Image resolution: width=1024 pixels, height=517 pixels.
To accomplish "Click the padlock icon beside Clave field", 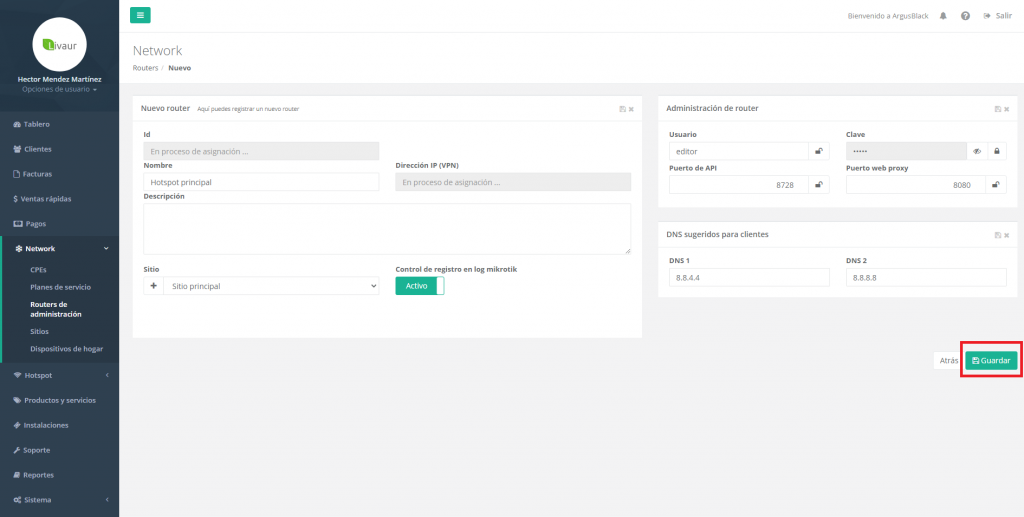I will point(996,151).
